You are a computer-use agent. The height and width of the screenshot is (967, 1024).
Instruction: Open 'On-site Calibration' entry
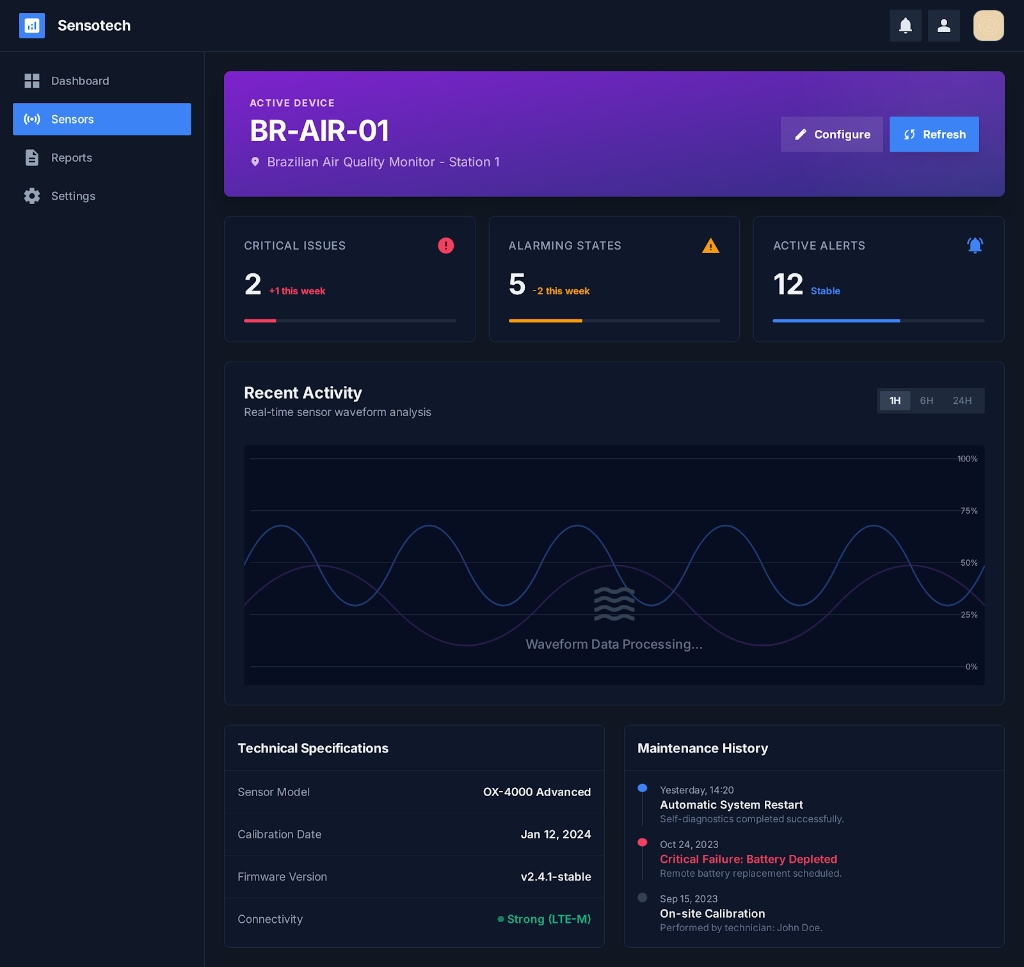click(712, 914)
